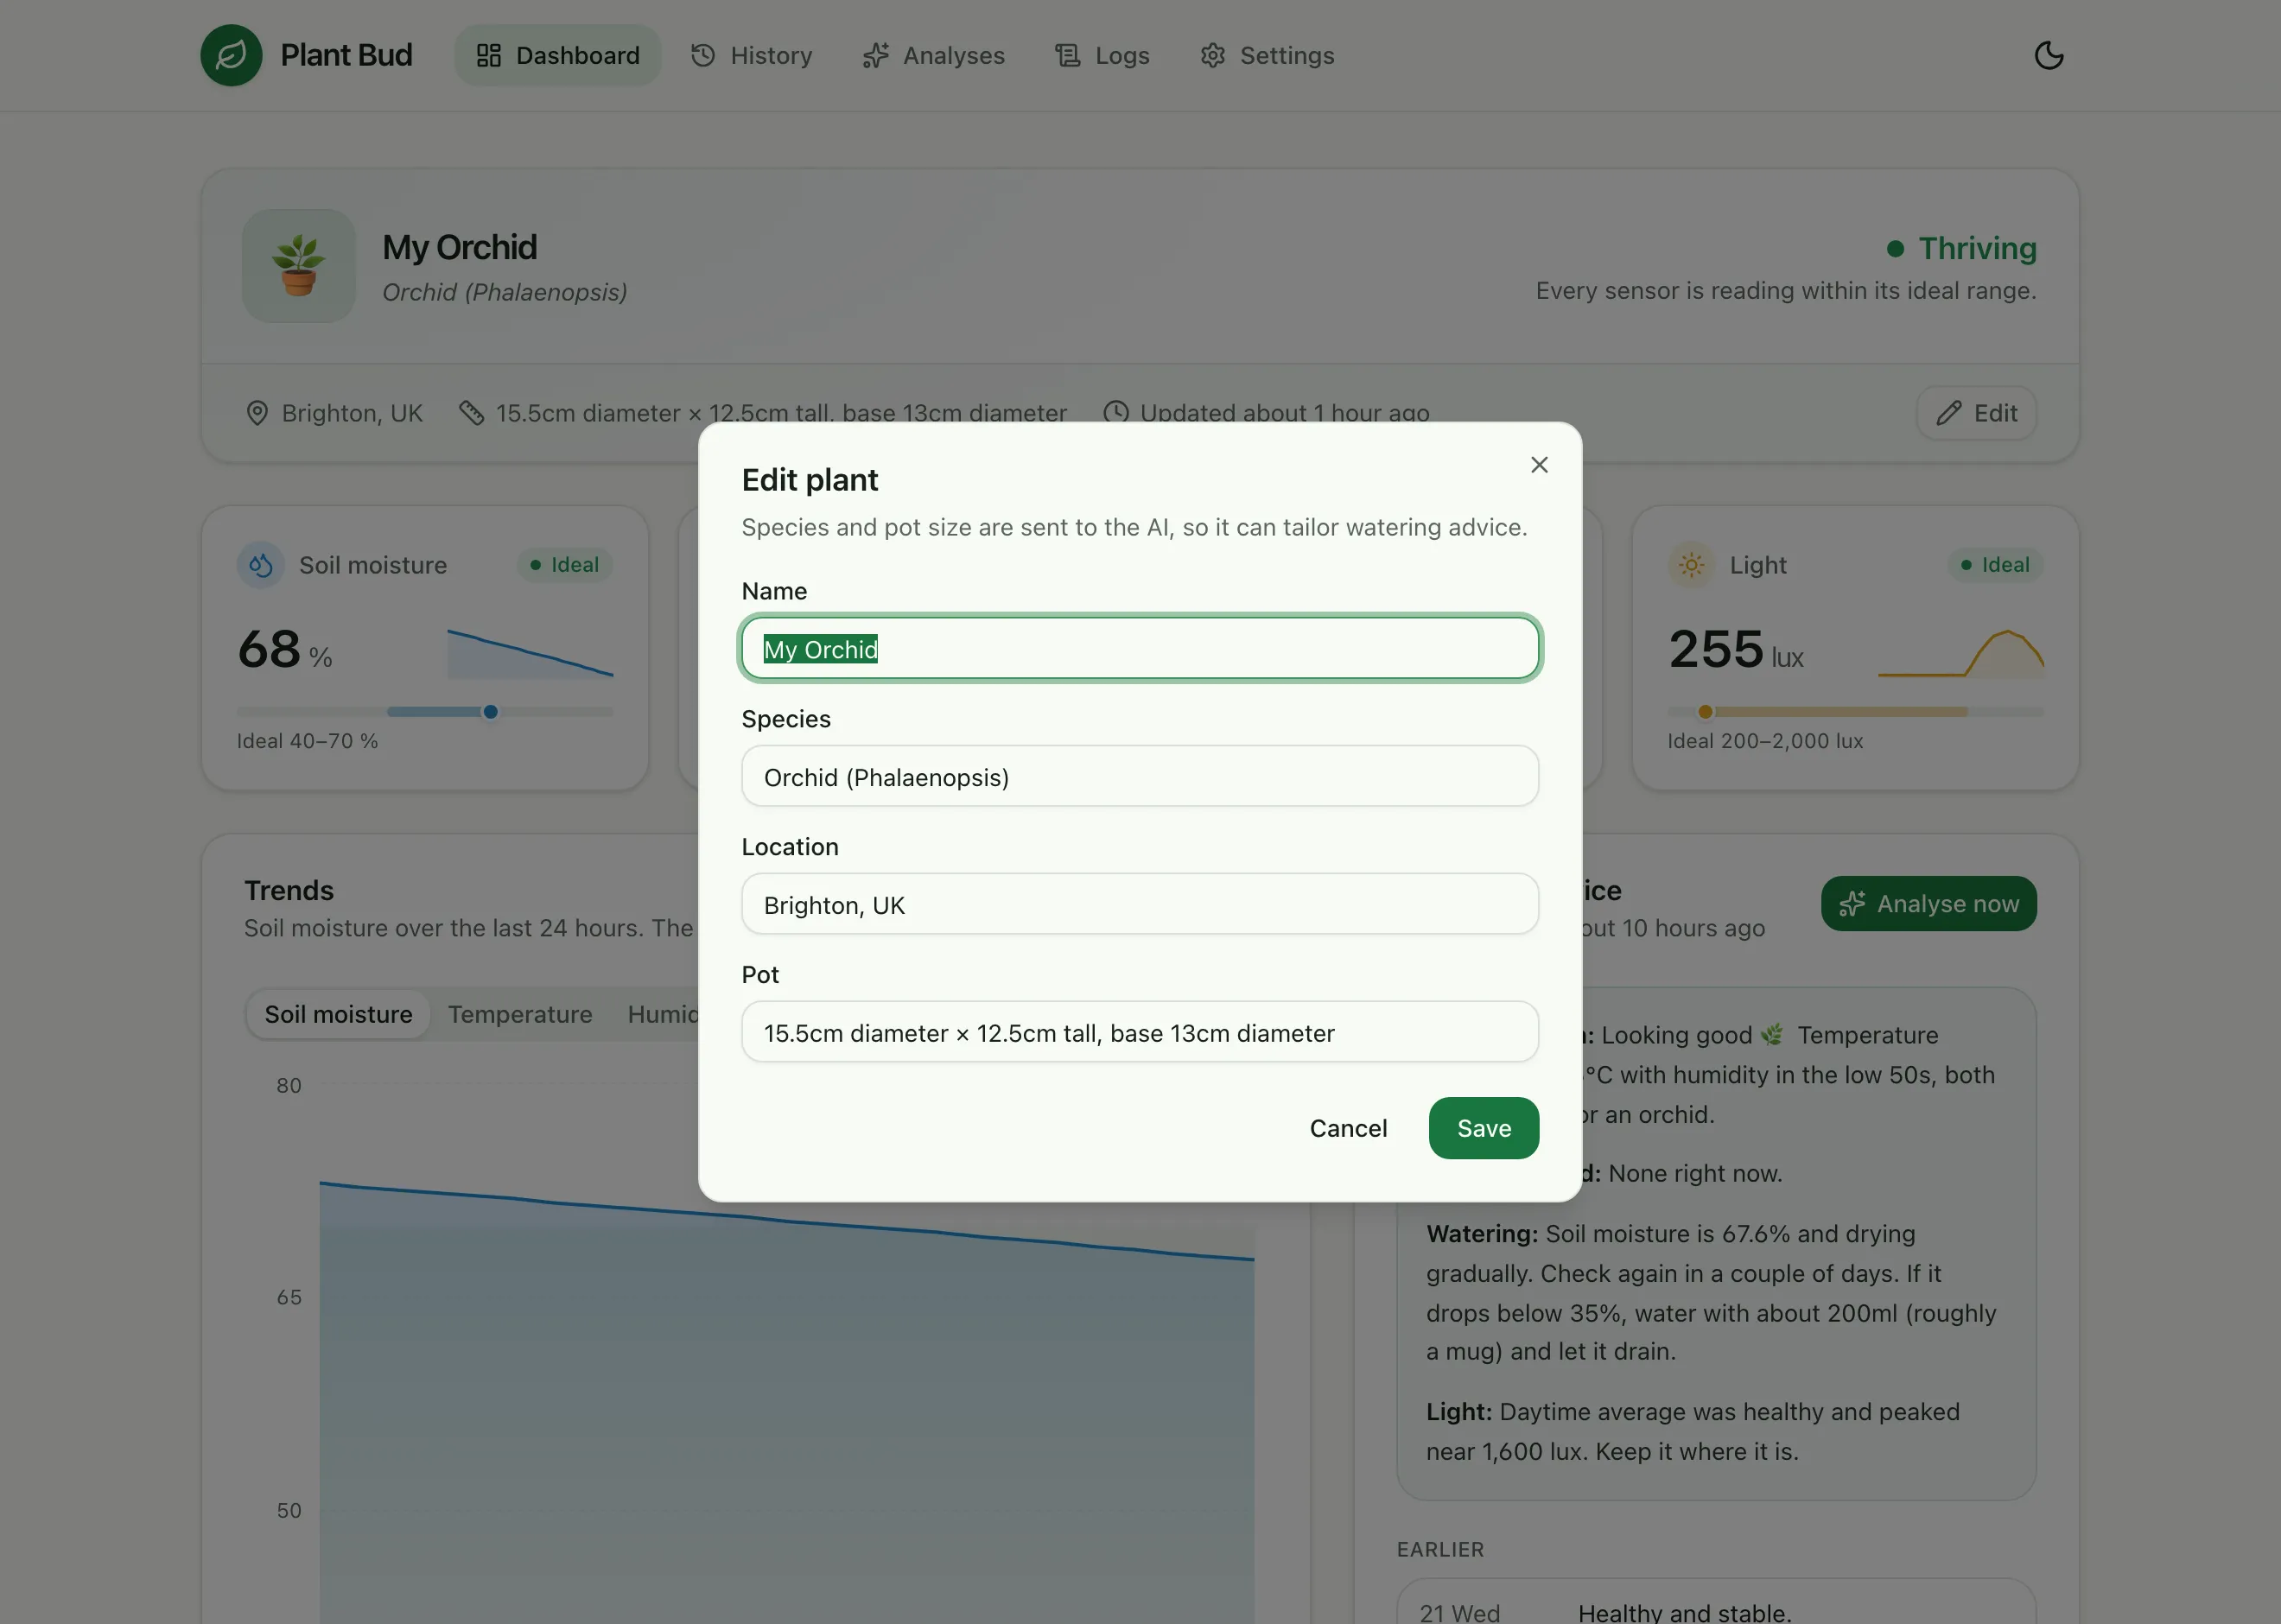Select the Soil moisture trends tab
The height and width of the screenshot is (1624, 2281).
tap(338, 1014)
